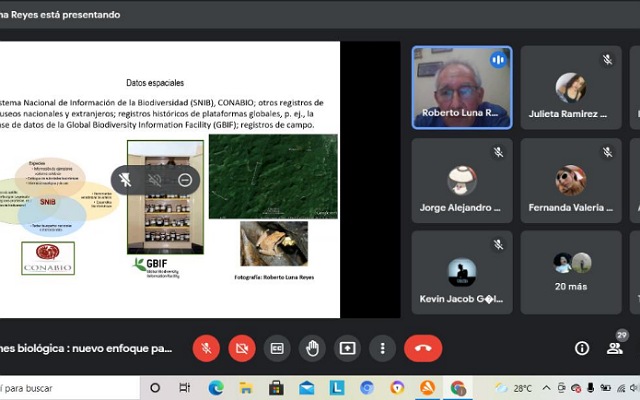This screenshot has width=640, height=400.
Task: Open File Explorer from the taskbar
Action: point(246,388)
